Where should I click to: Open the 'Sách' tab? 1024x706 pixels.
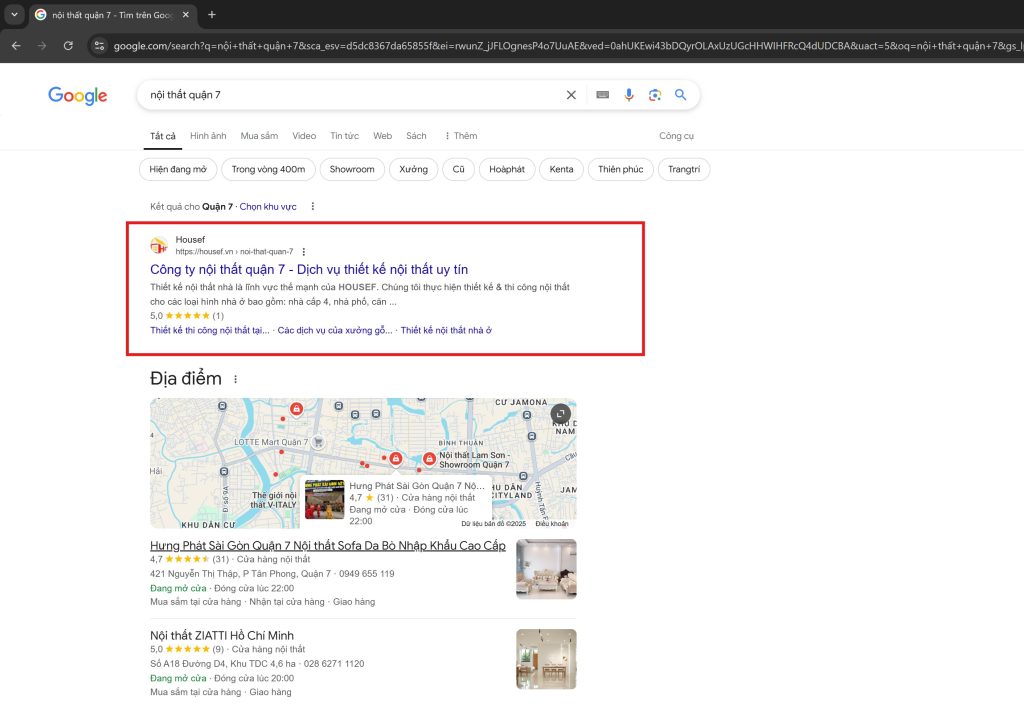pos(416,136)
